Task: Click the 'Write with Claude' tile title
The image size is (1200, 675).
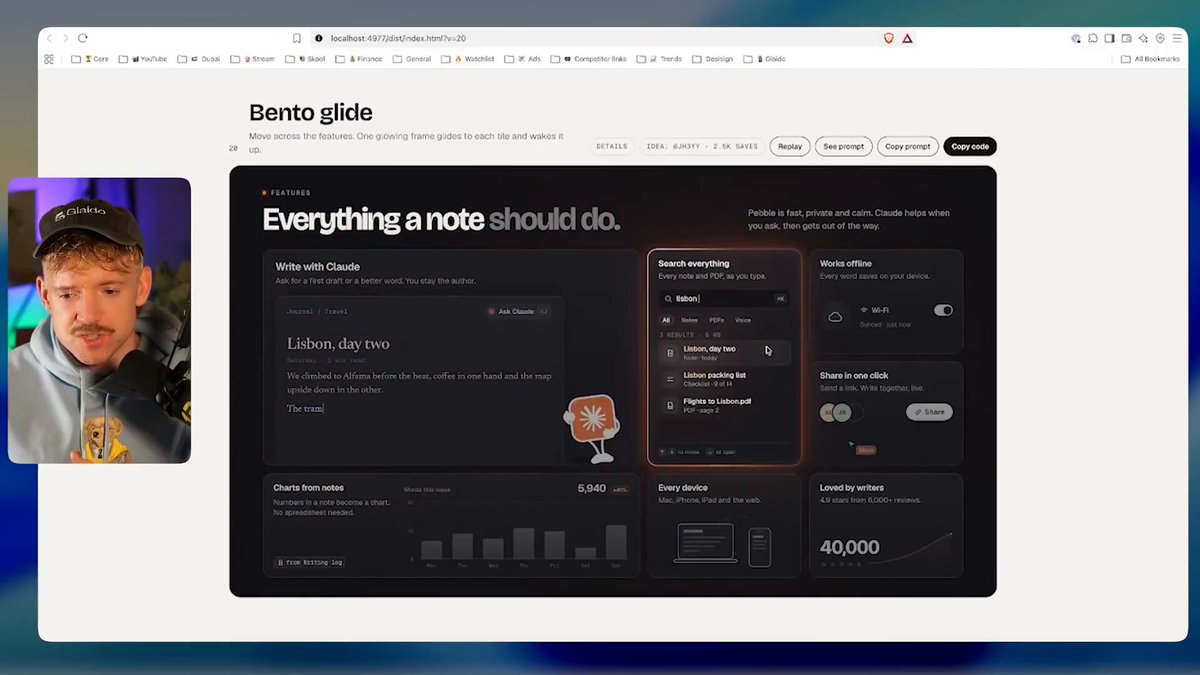Action: (x=318, y=267)
